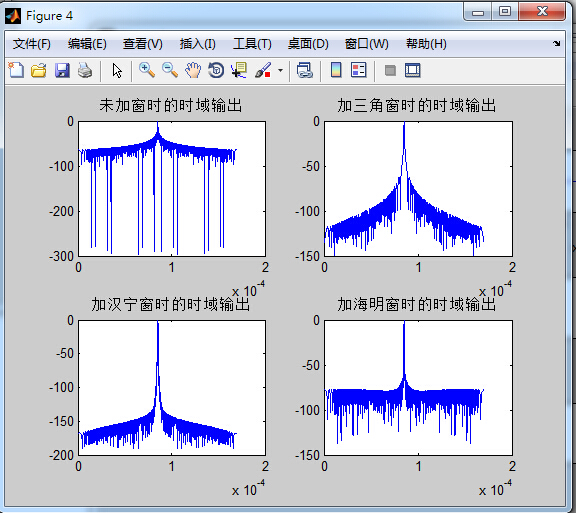The width and height of the screenshot is (576, 513).
Task: Toggle the Brush data tool
Action: 263,70
